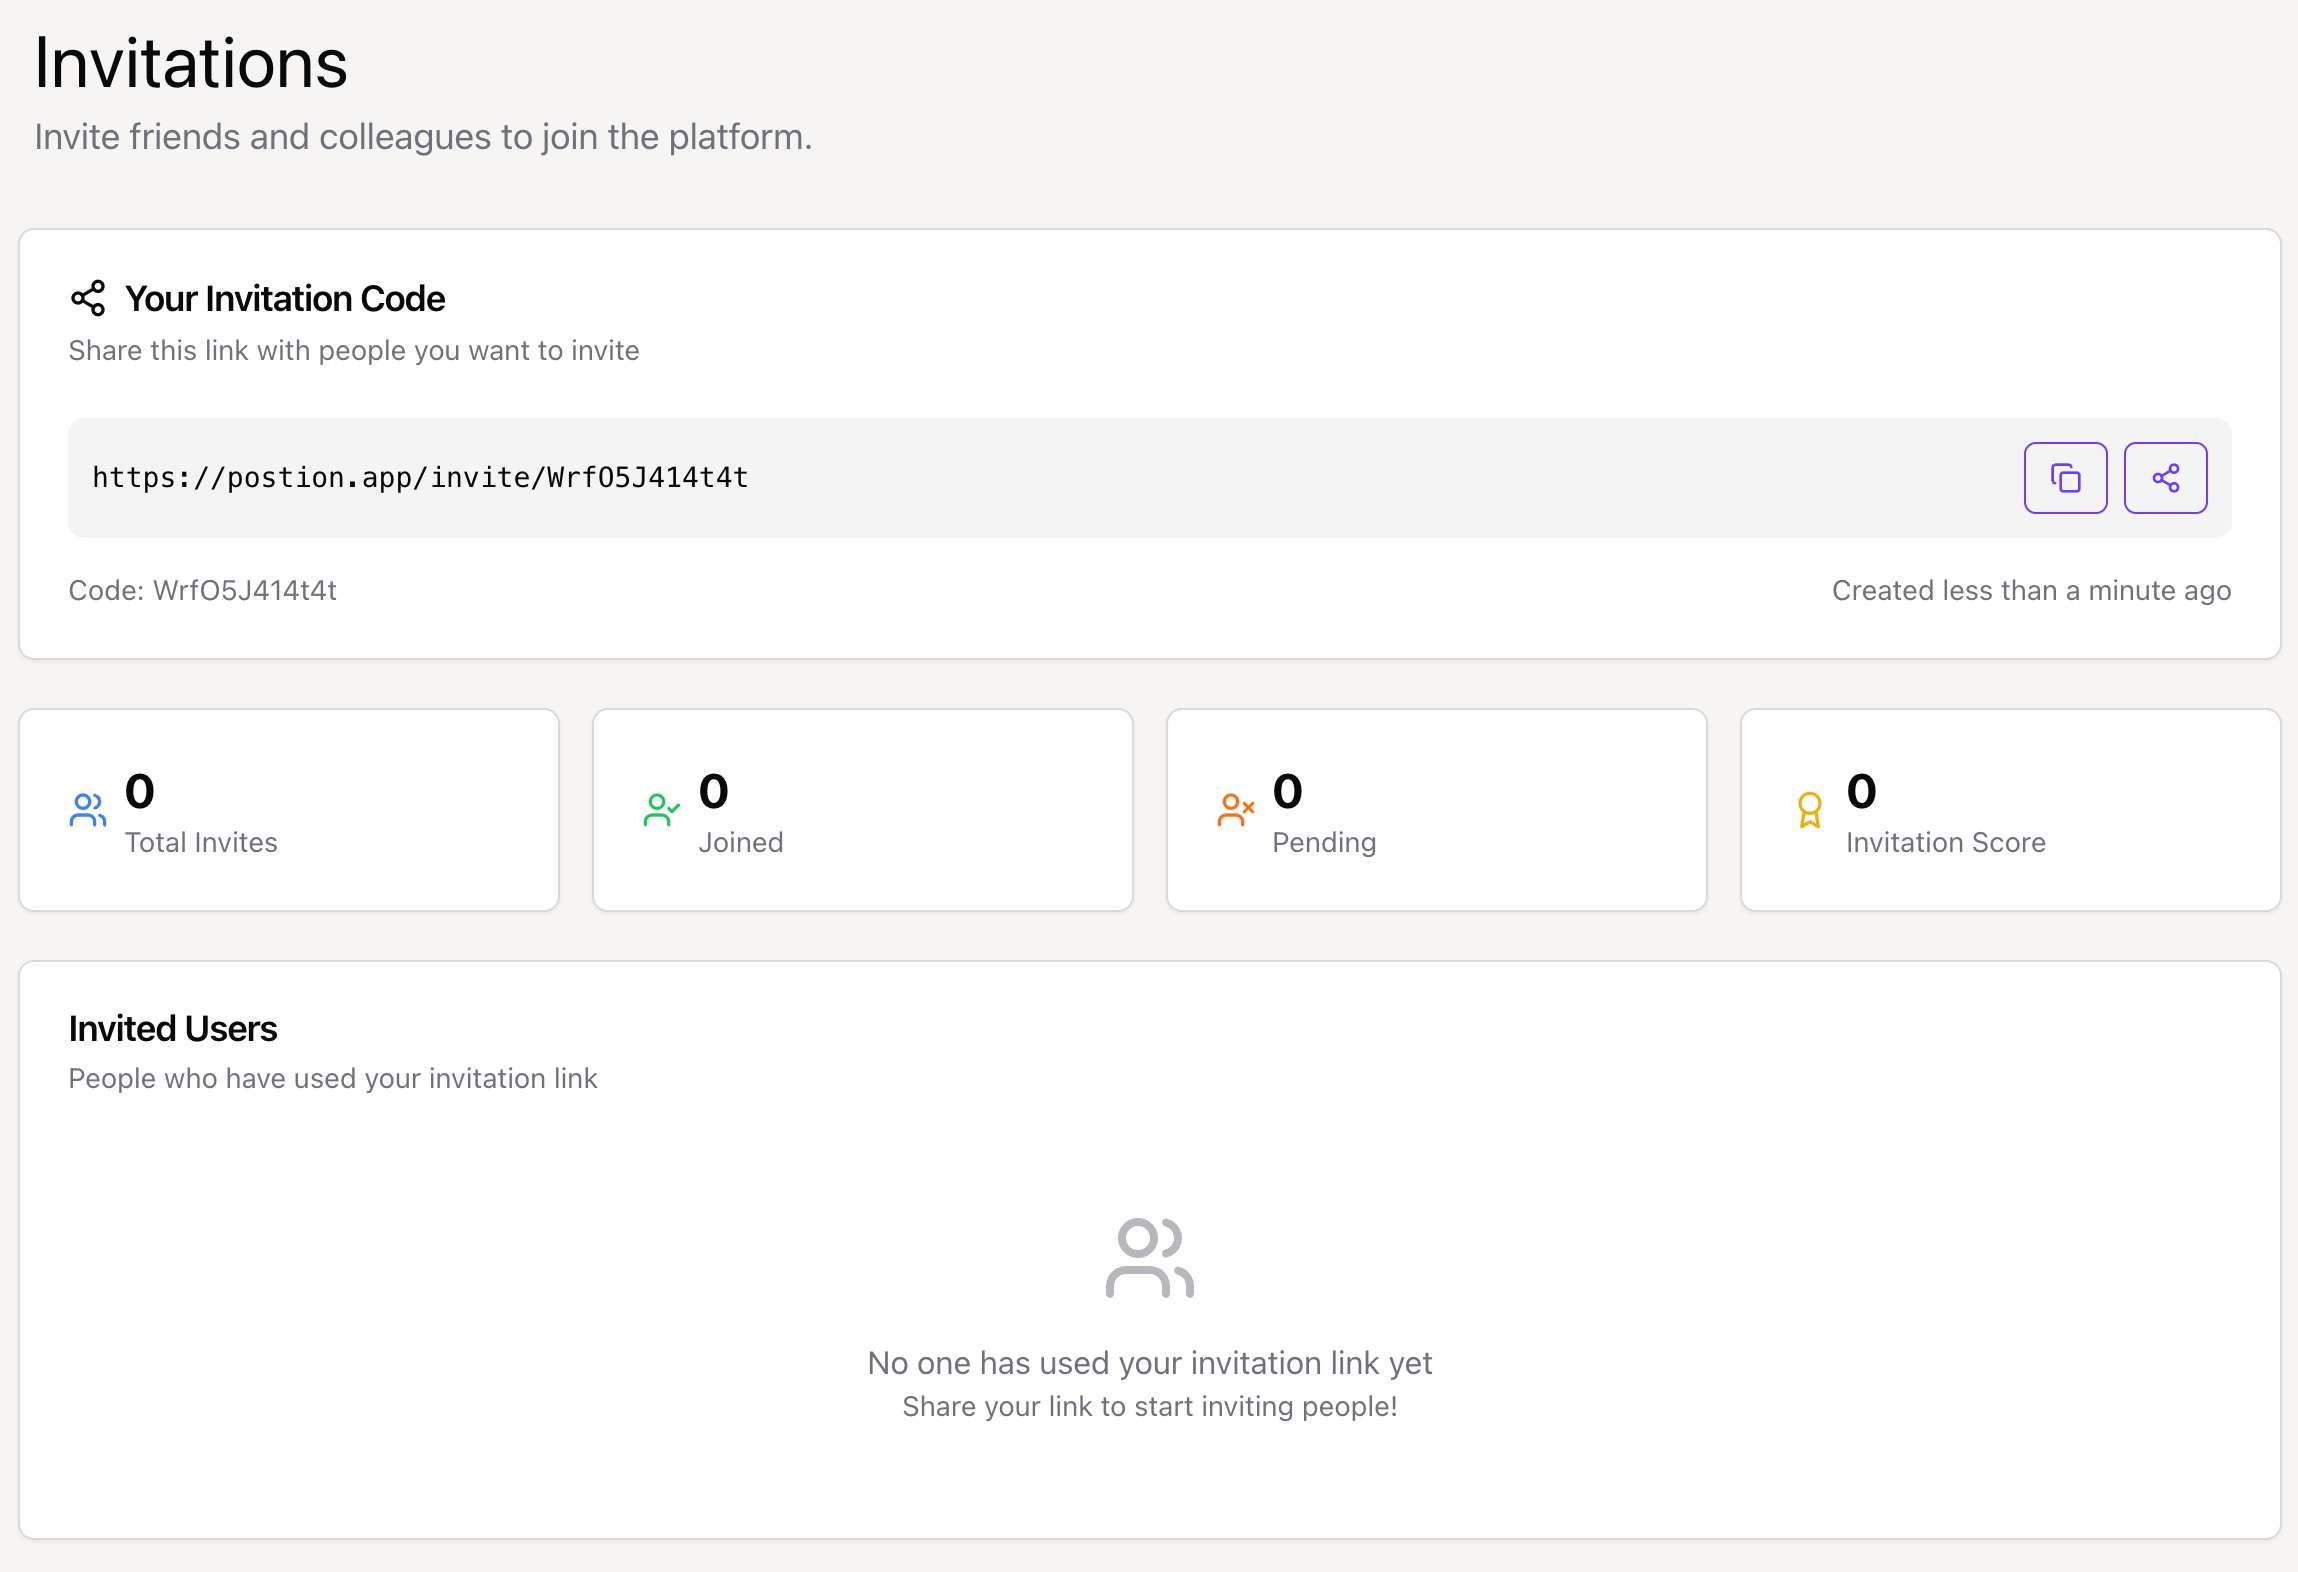Image resolution: width=2298 pixels, height=1572 pixels.
Task: Click the Joined count number
Action: pyautogui.click(x=713, y=792)
